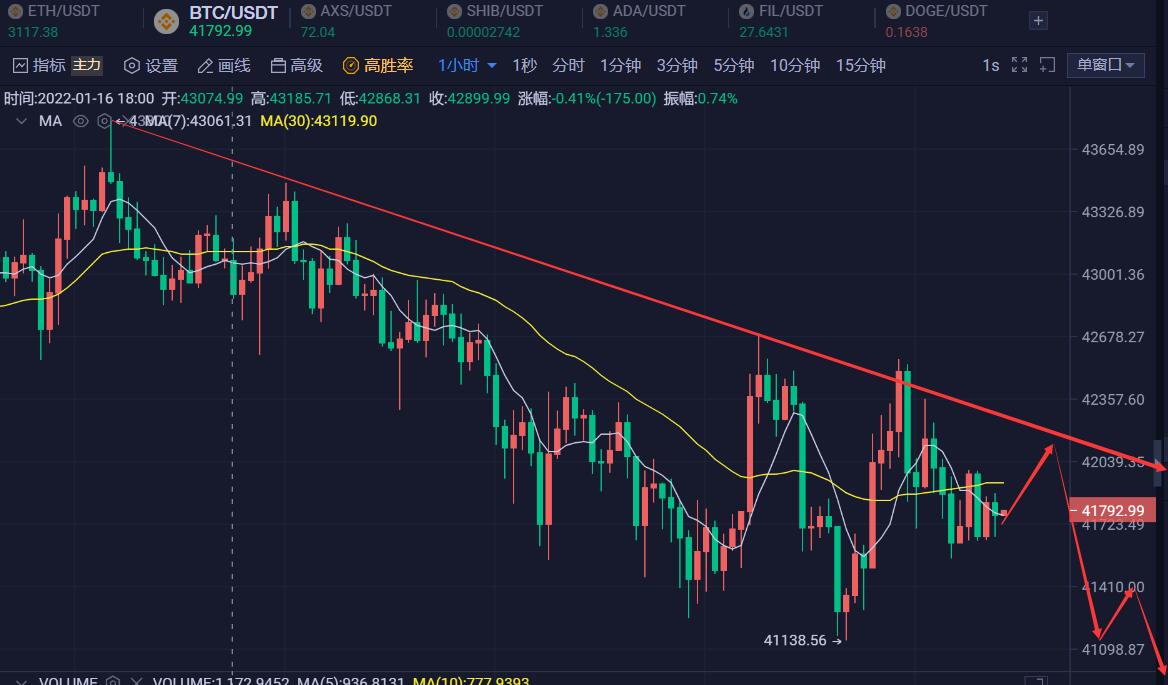Click the 振幅 0.74% value
1168x685 pixels.
click(700, 98)
